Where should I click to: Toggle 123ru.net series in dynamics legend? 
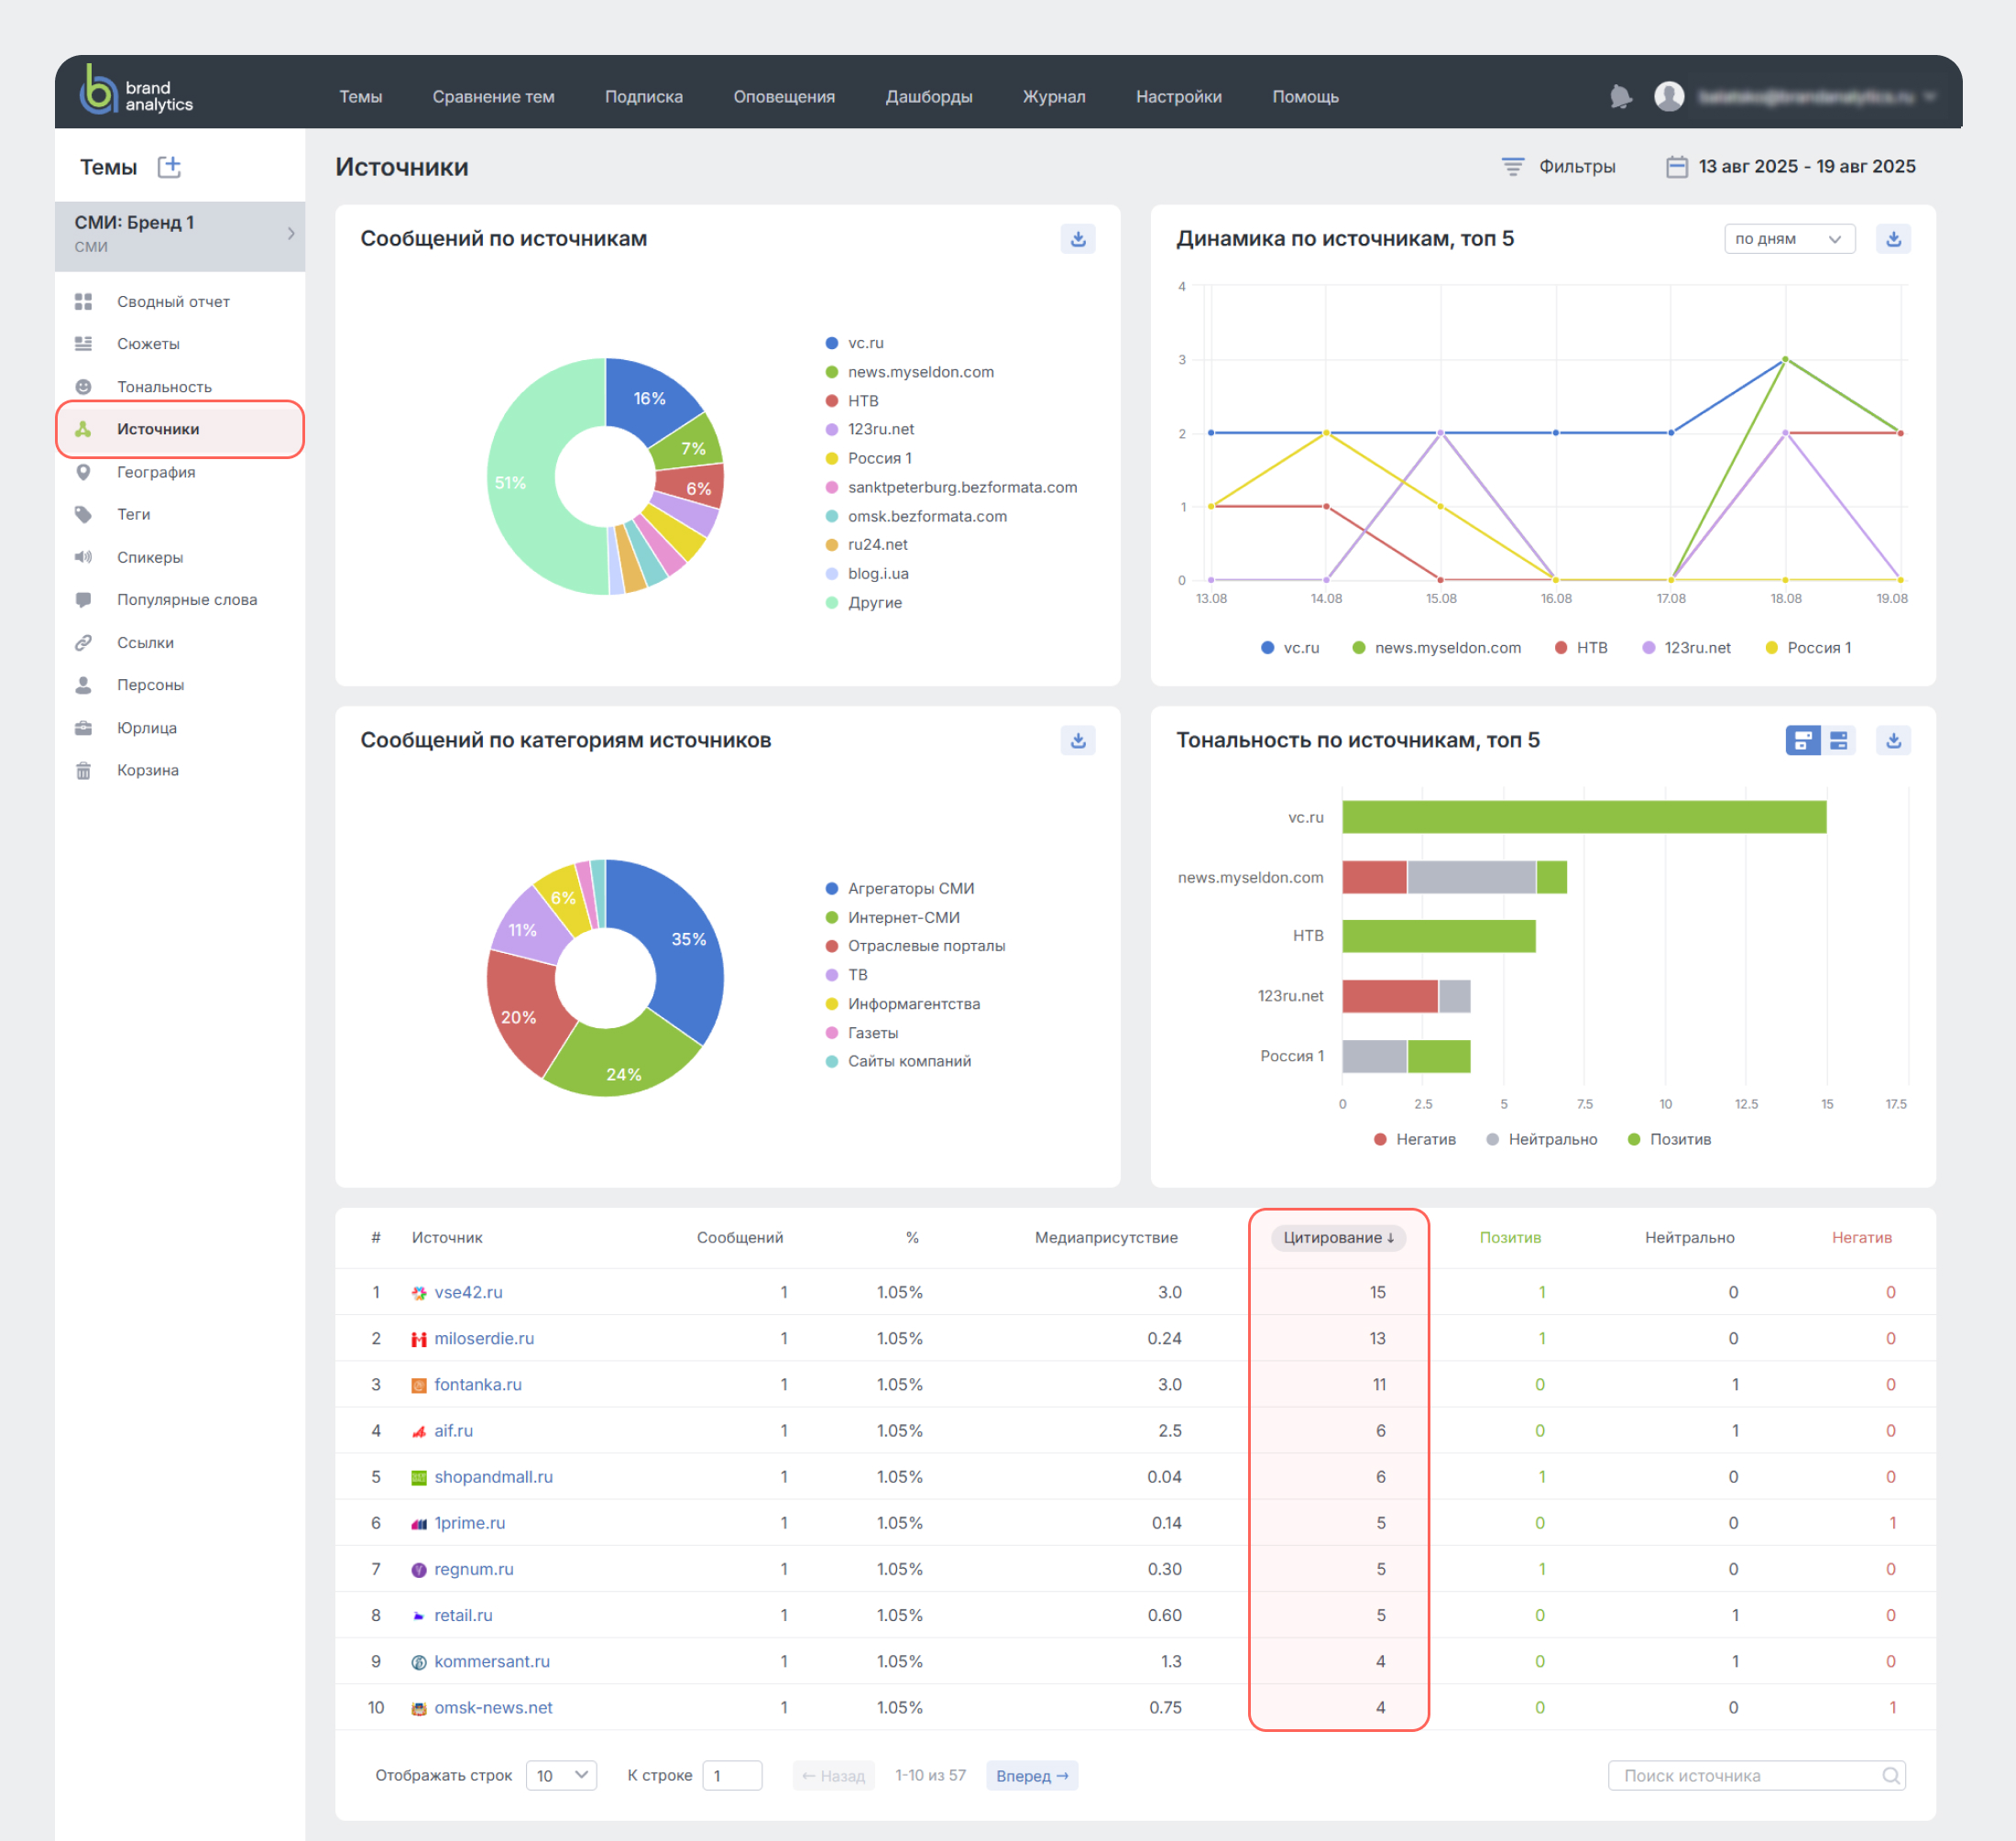point(1686,648)
